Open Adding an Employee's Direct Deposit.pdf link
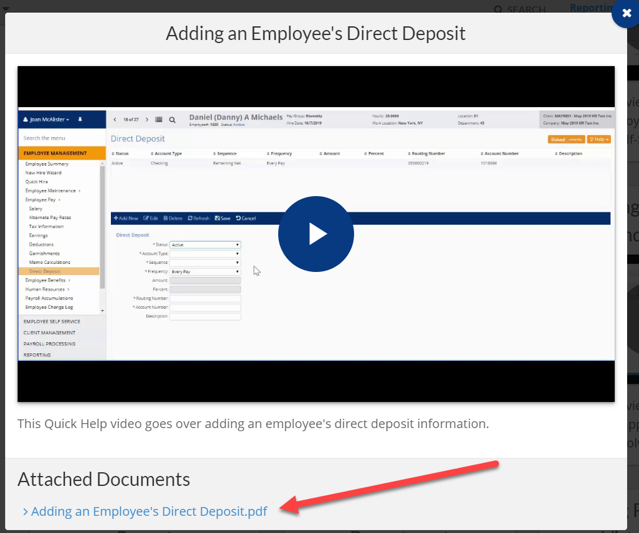The height and width of the screenshot is (533, 639). coord(149,511)
